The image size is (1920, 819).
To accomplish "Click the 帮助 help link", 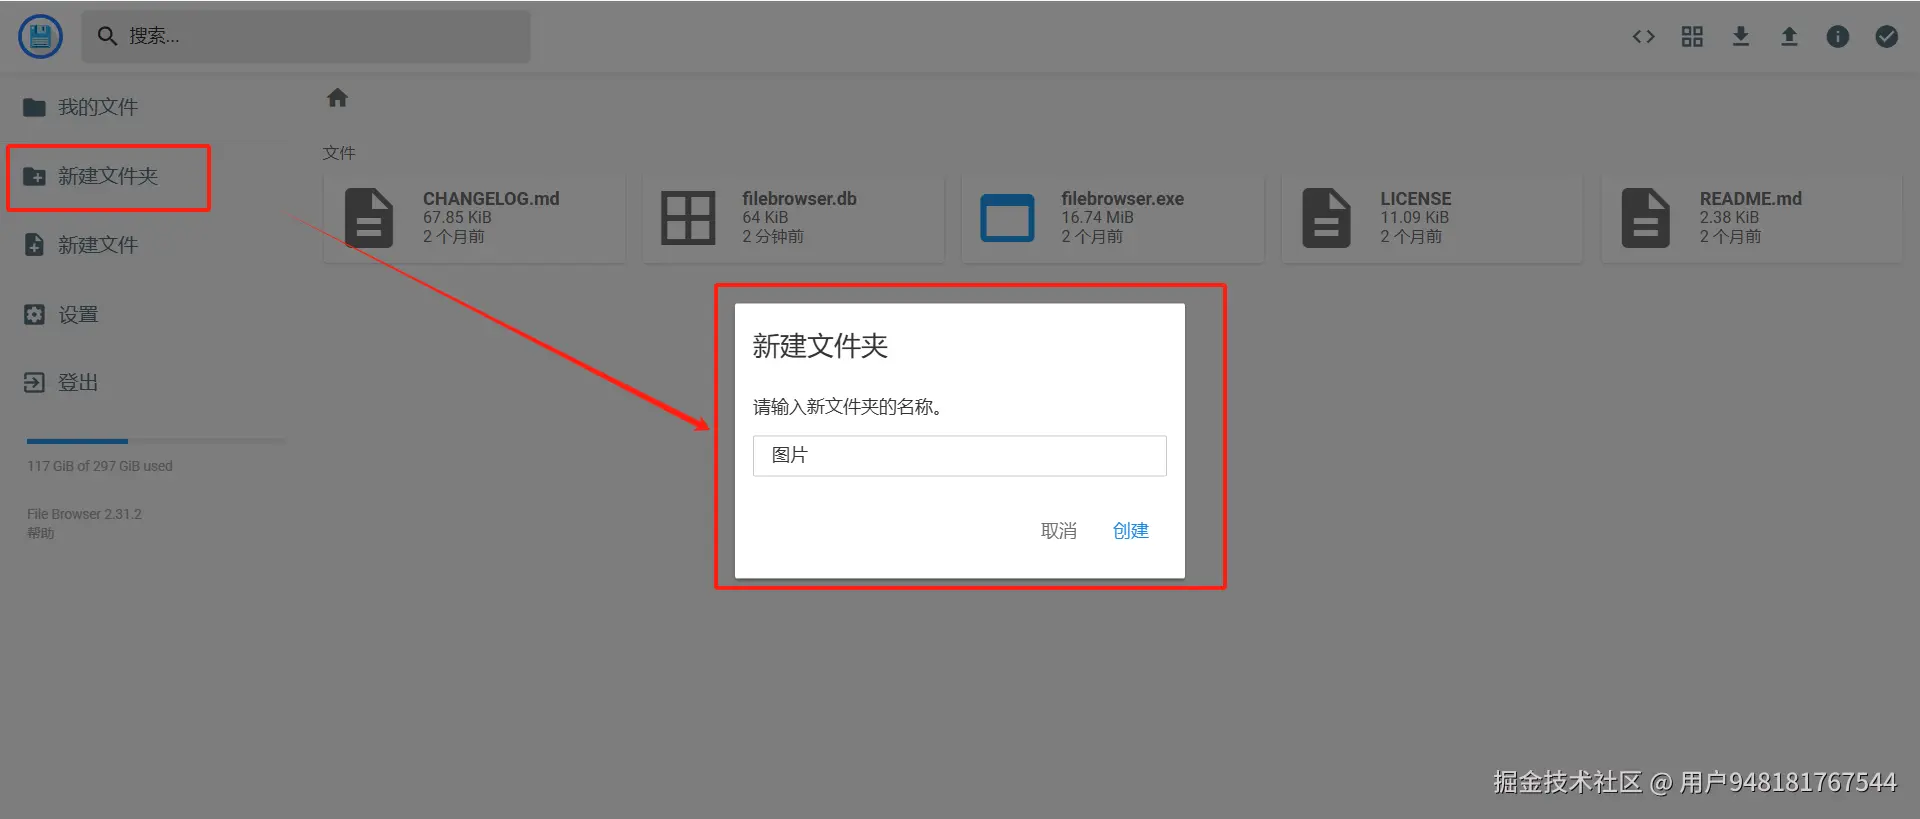I will pyautogui.click(x=41, y=533).
